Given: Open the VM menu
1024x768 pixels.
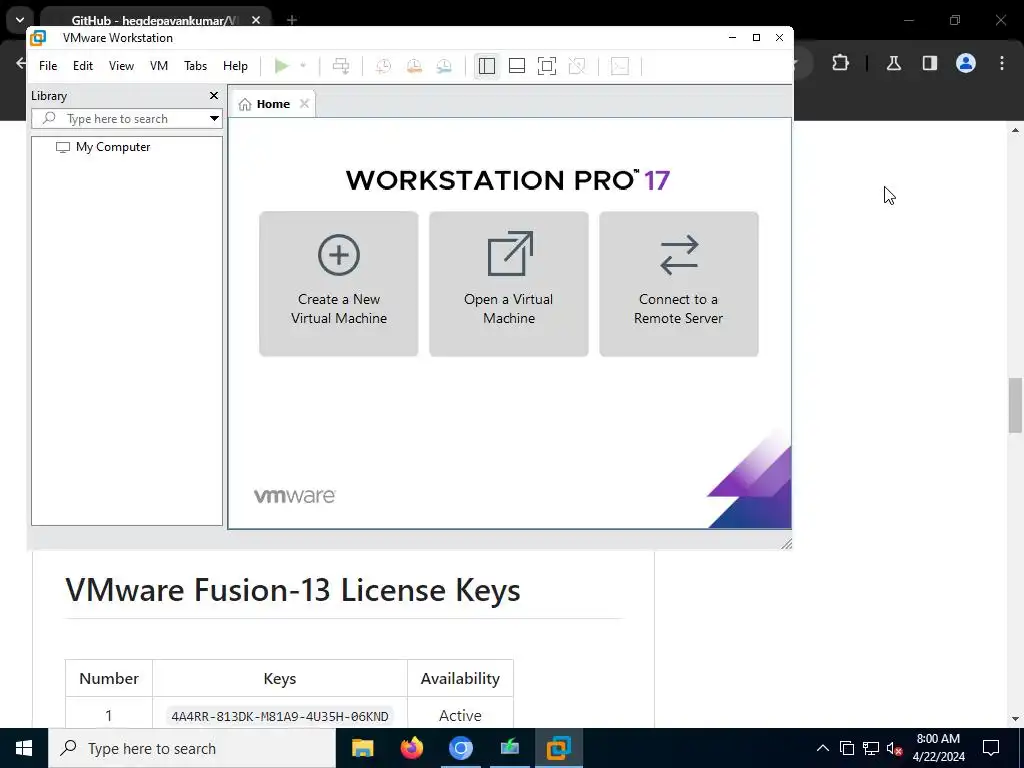Looking at the screenshot, I should point(159,66).
